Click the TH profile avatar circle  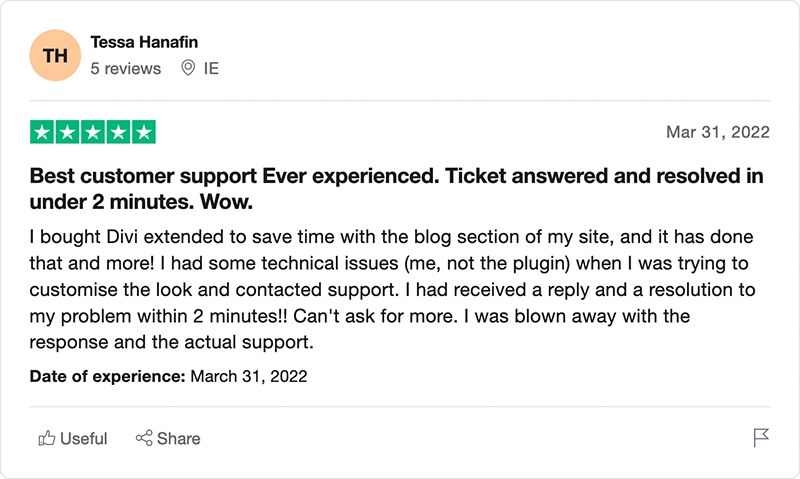coord(55,55)
